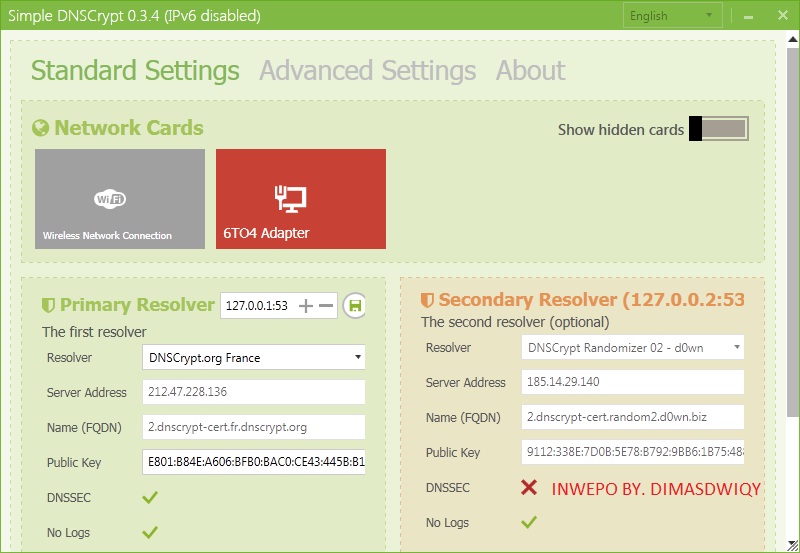Viewport: 800px width, 553px height.
Task: Click the text The second resolver (optional)
Action: point(515,322)
